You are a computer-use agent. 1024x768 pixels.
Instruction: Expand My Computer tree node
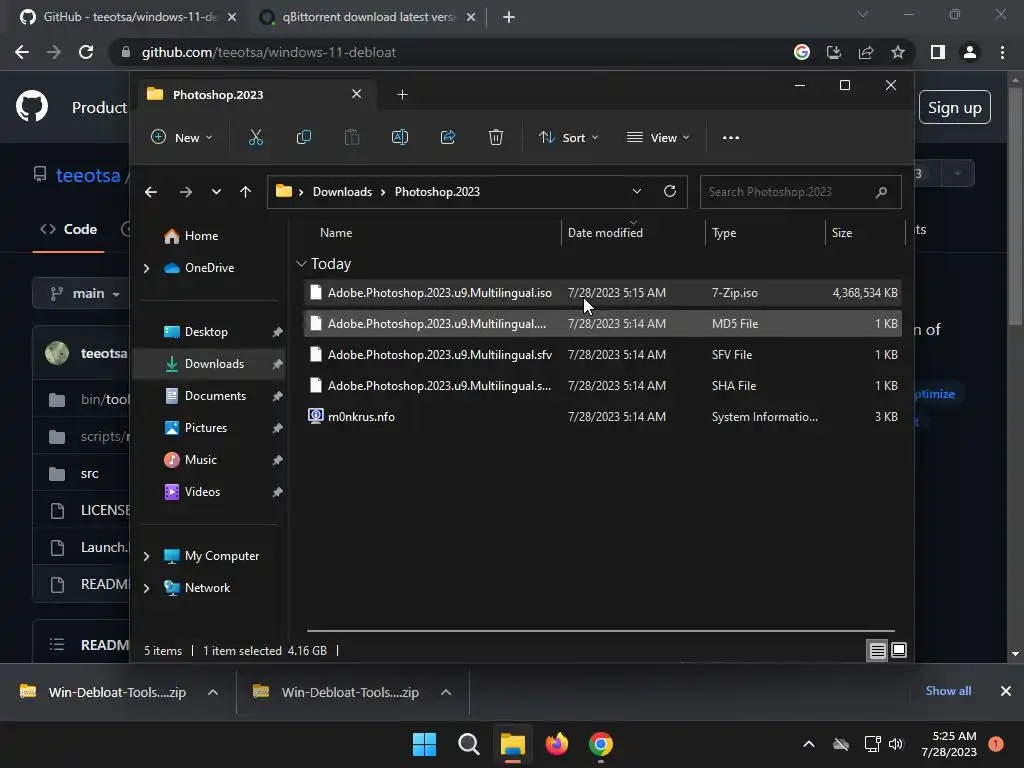pos(146,556)
